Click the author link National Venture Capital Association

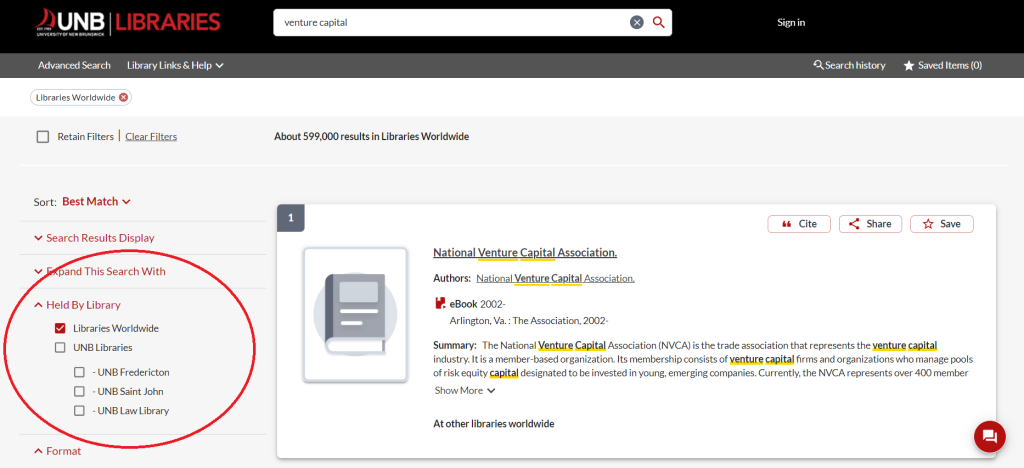tap(555, 278)
